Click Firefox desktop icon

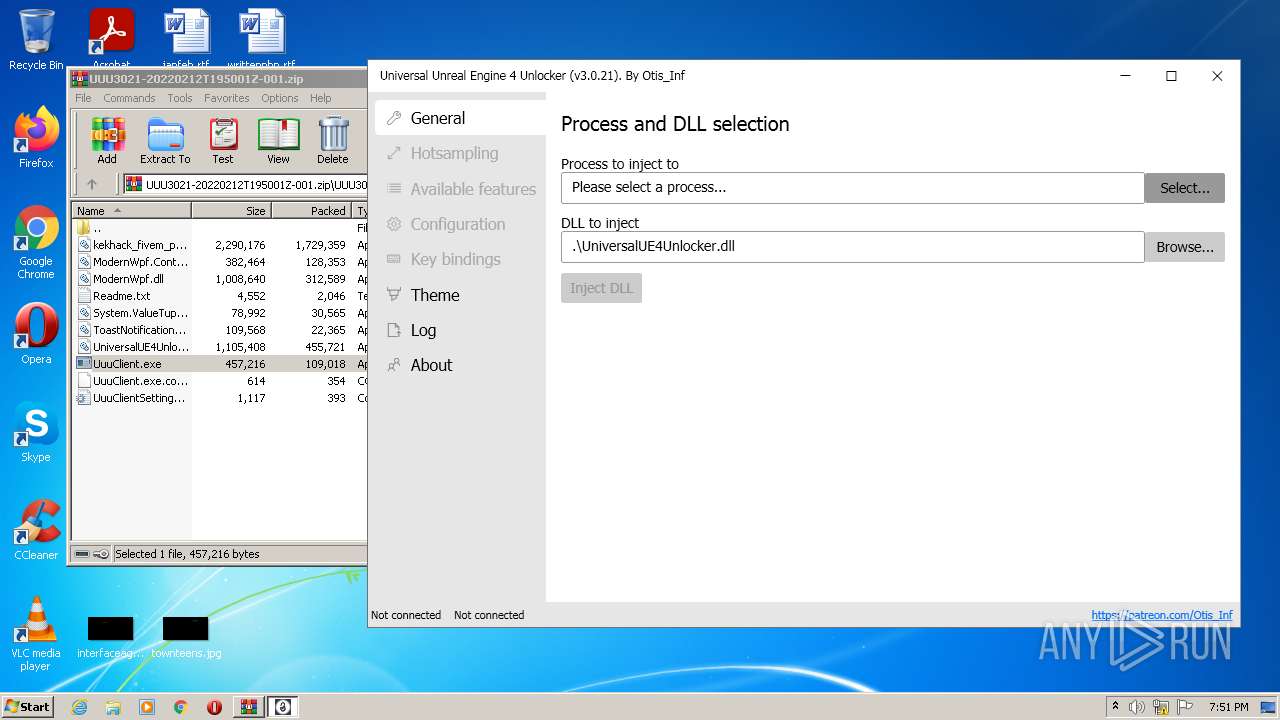pos(36,138)
